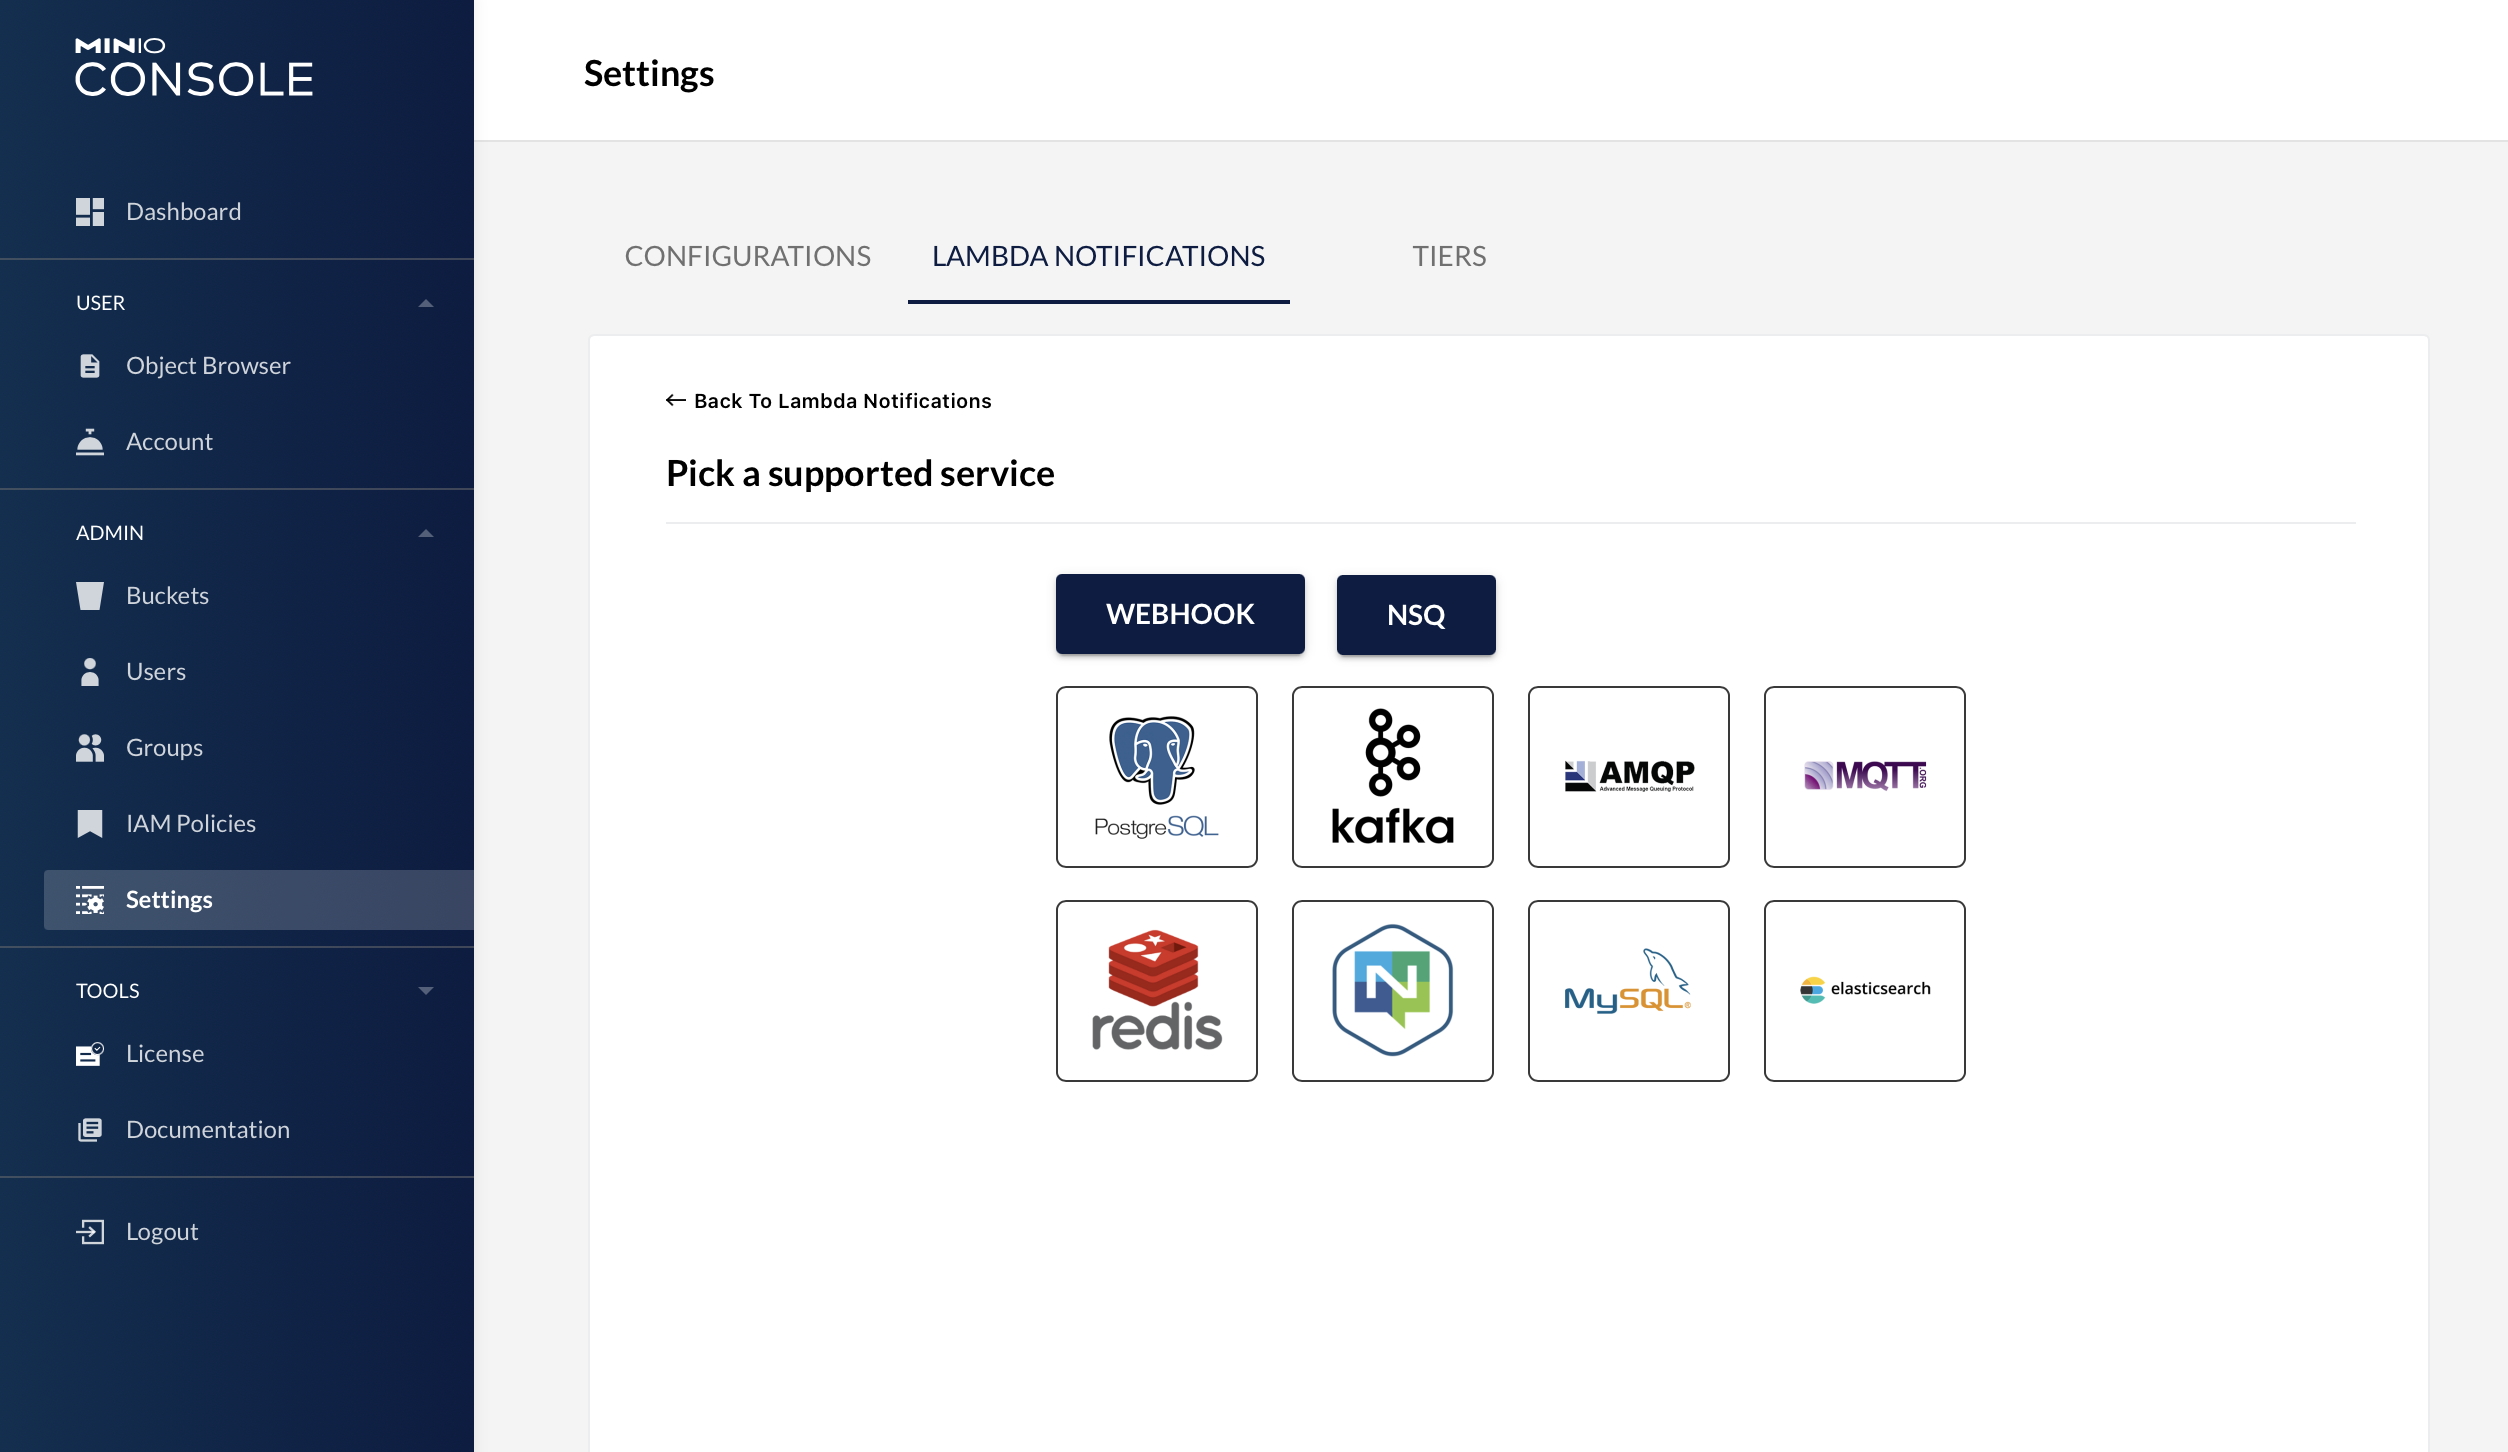Screen dimensions: 2508x1452
Task: Choose the Kafka service tile
Action: pyautogui.click(x=1392, y=776)
